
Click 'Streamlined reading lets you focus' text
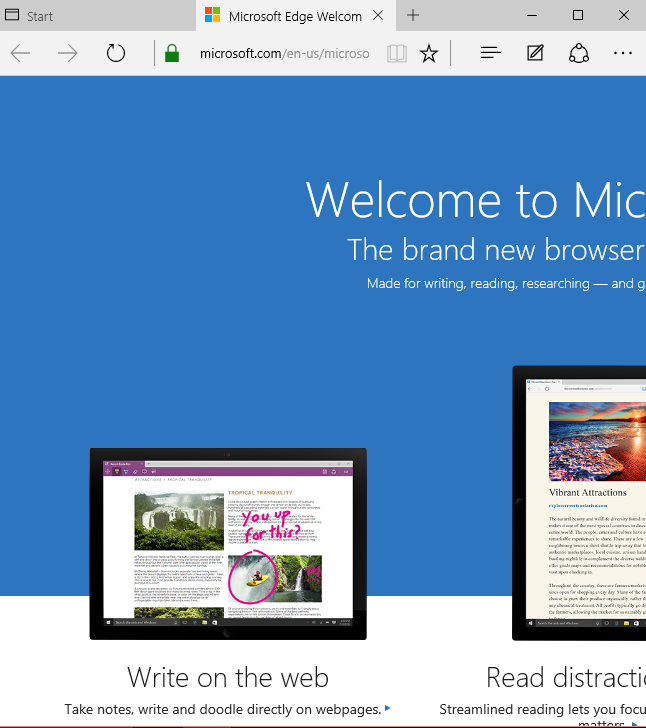tap(542, 709)
